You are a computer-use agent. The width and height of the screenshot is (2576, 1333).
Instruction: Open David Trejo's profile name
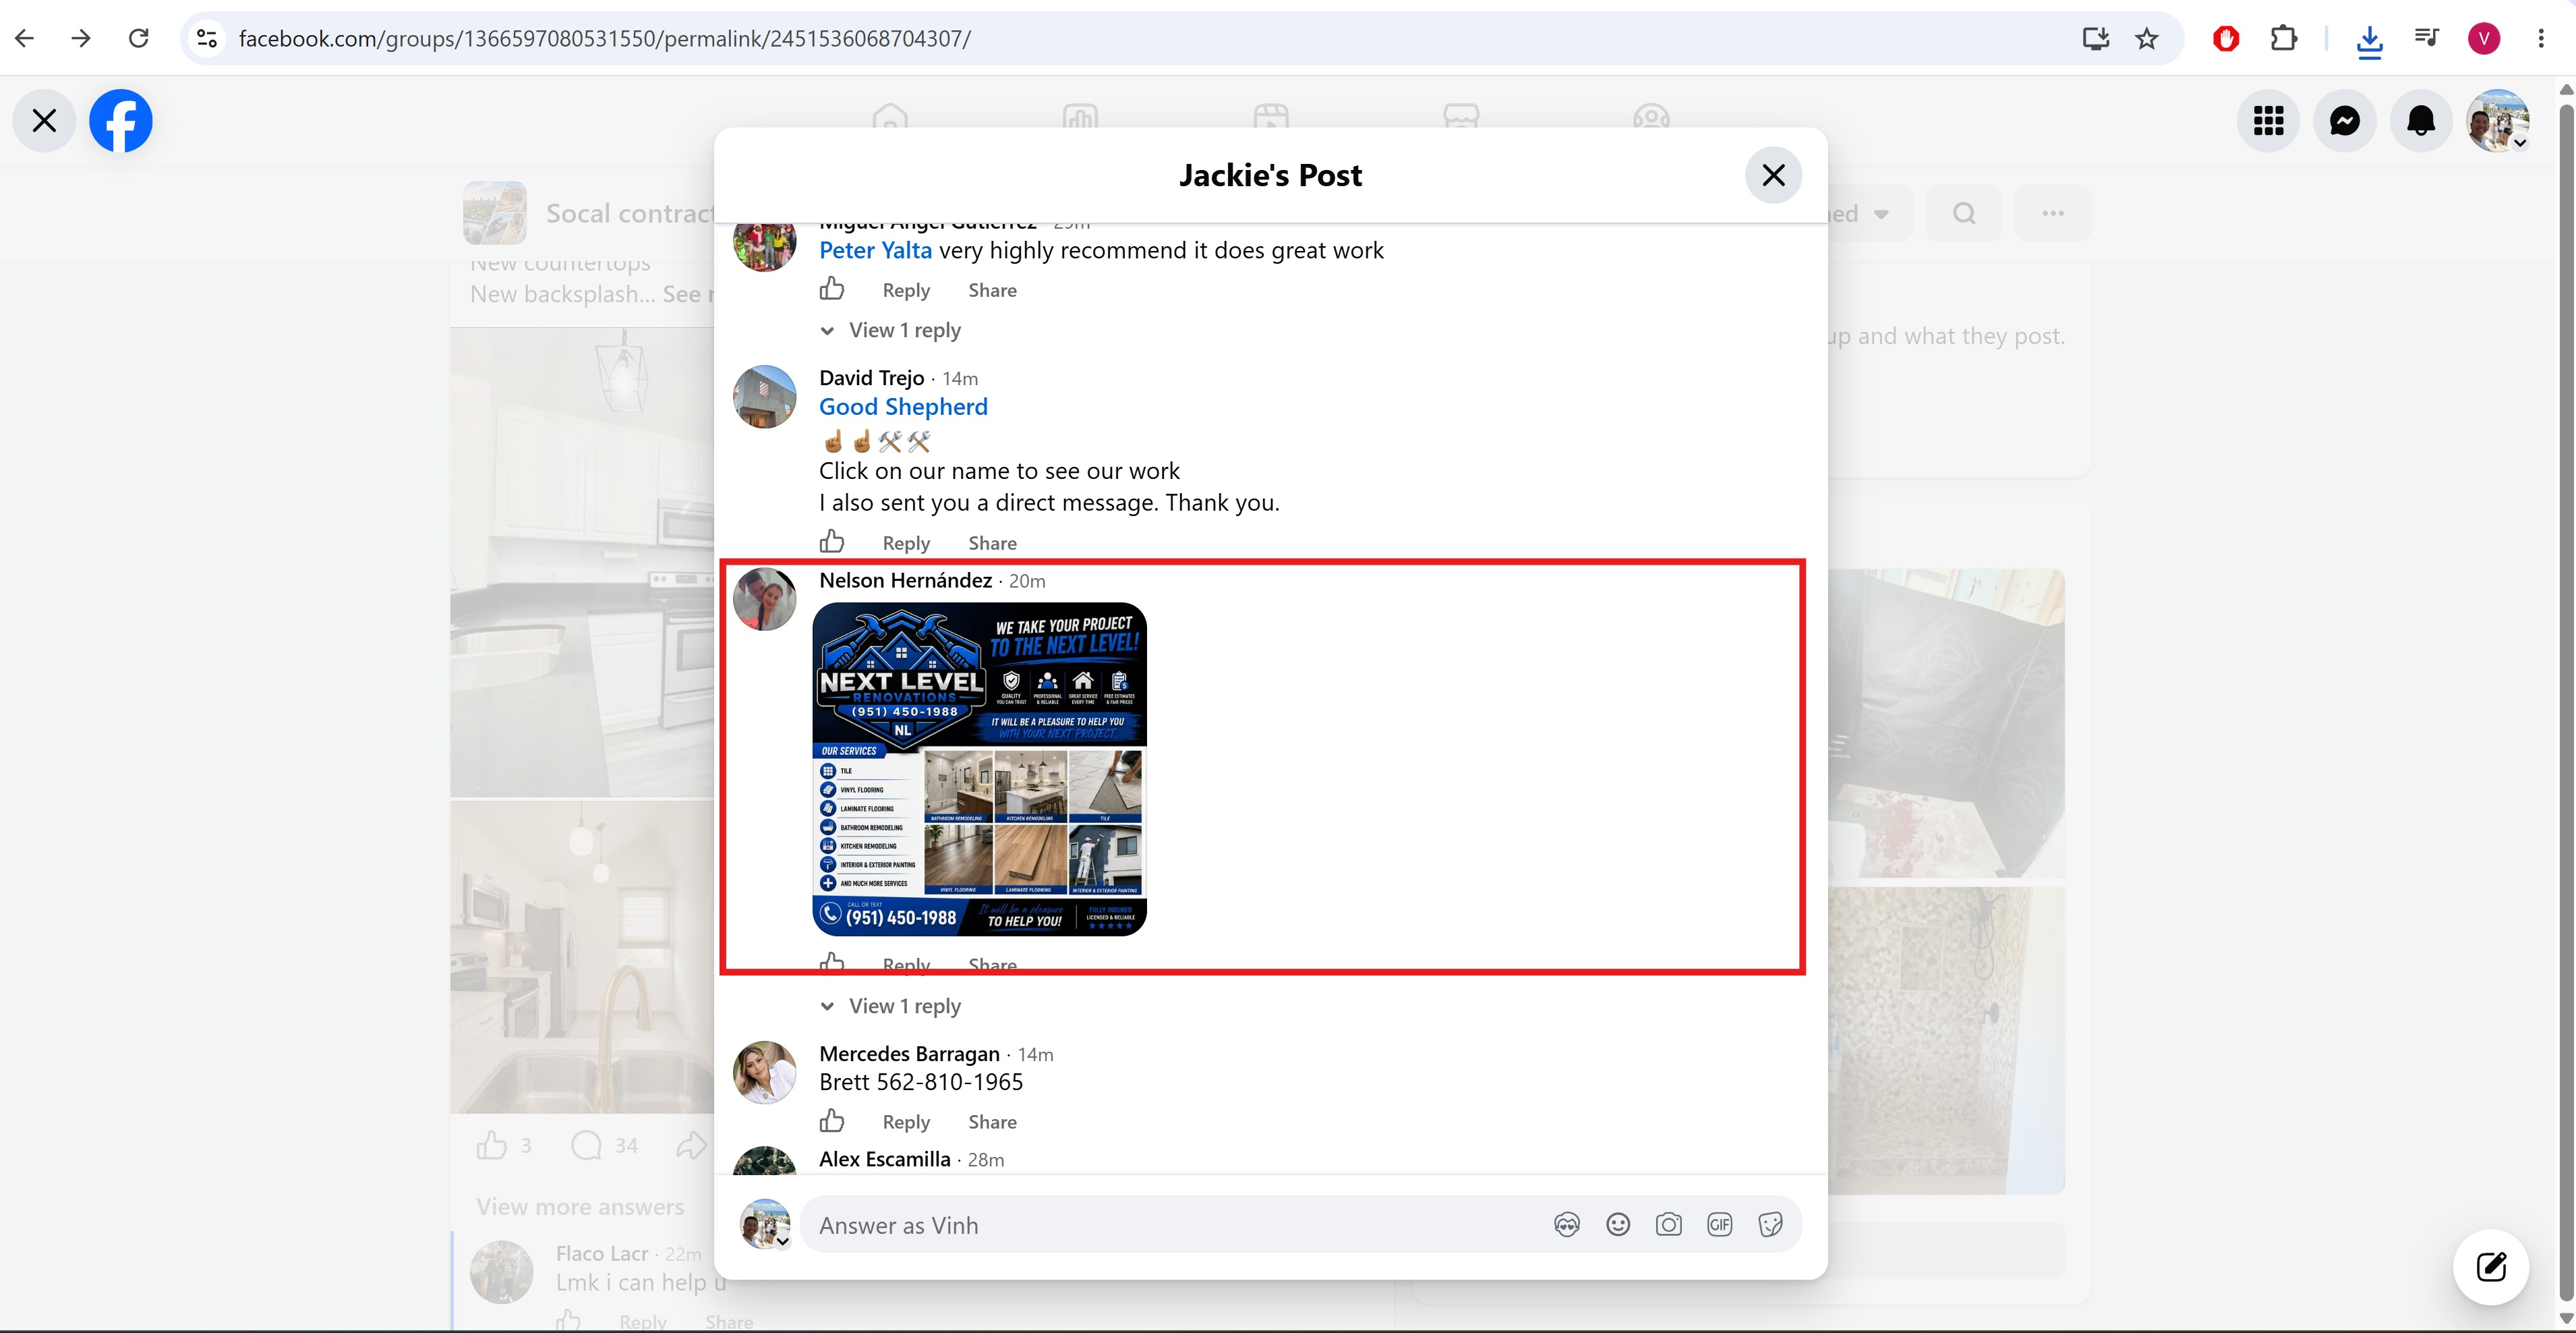[x=871, y=378]
